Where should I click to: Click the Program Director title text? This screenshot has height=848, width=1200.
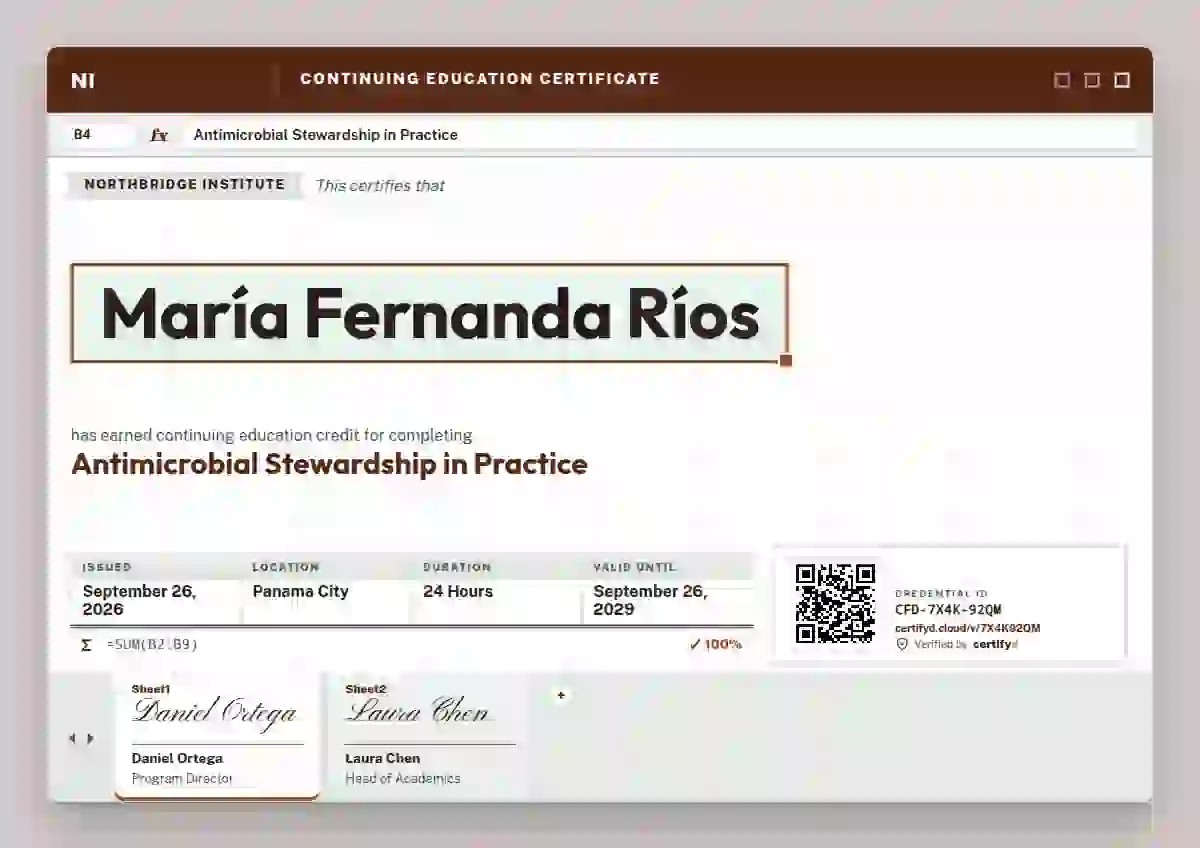coord(182,778)
